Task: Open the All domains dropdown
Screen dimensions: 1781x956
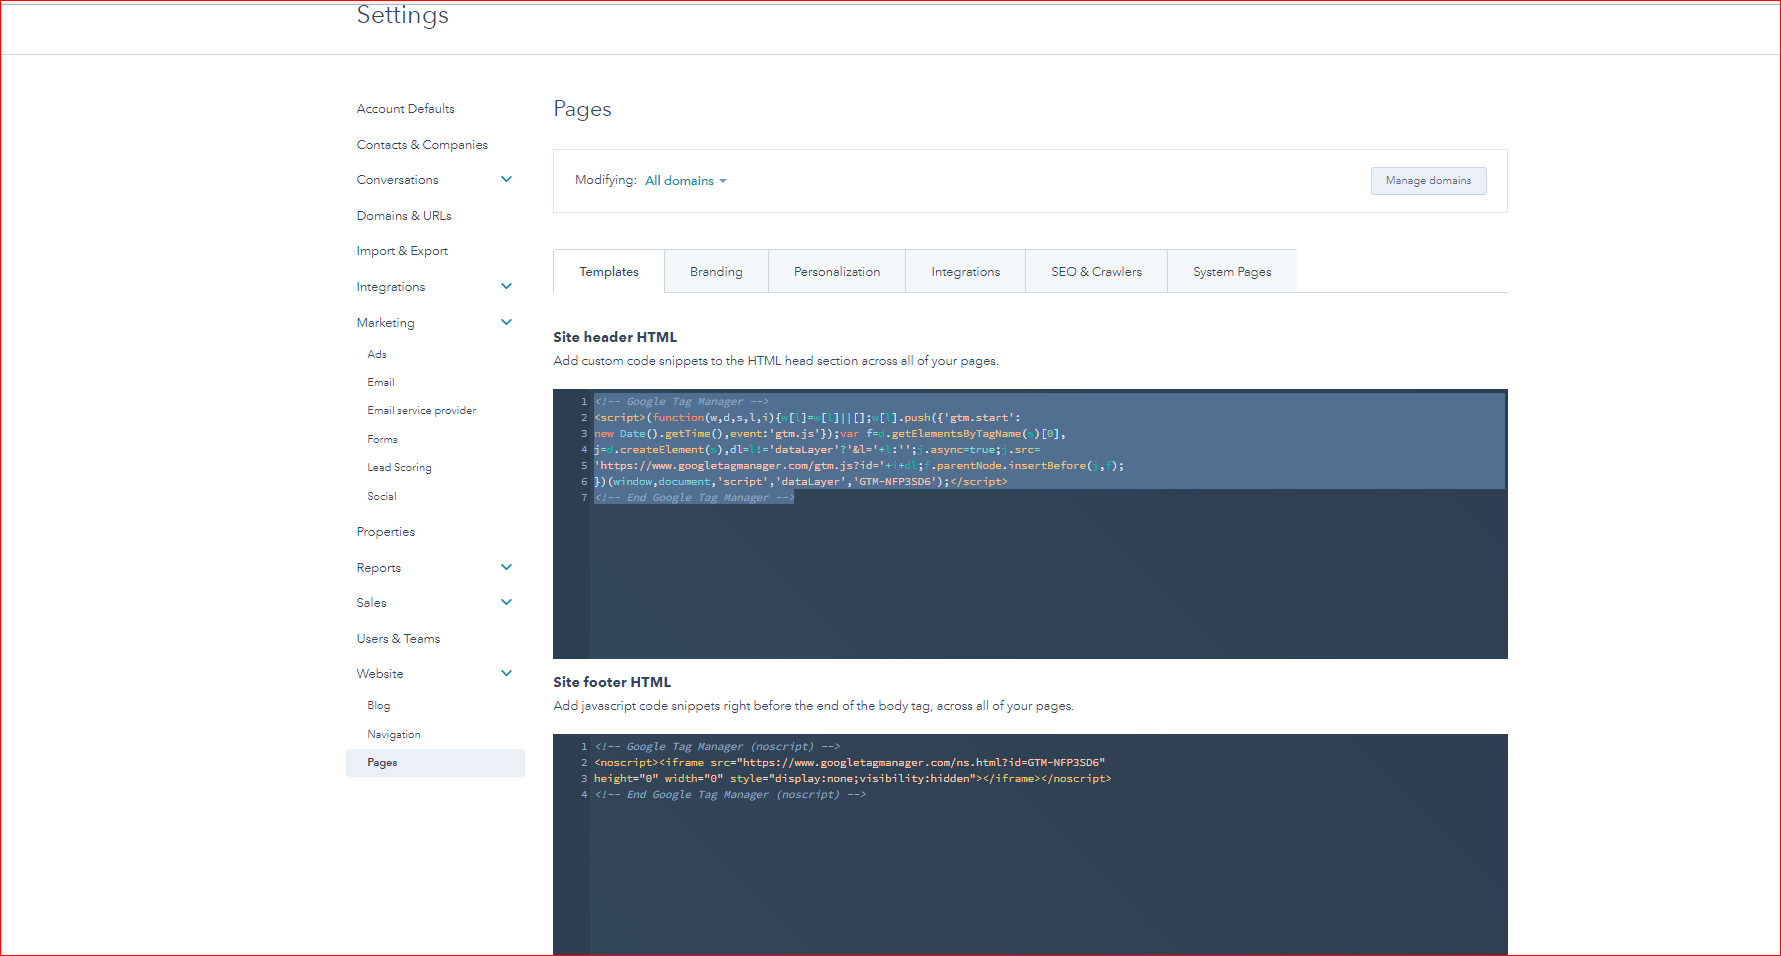Action: click(x=685, y=180)
